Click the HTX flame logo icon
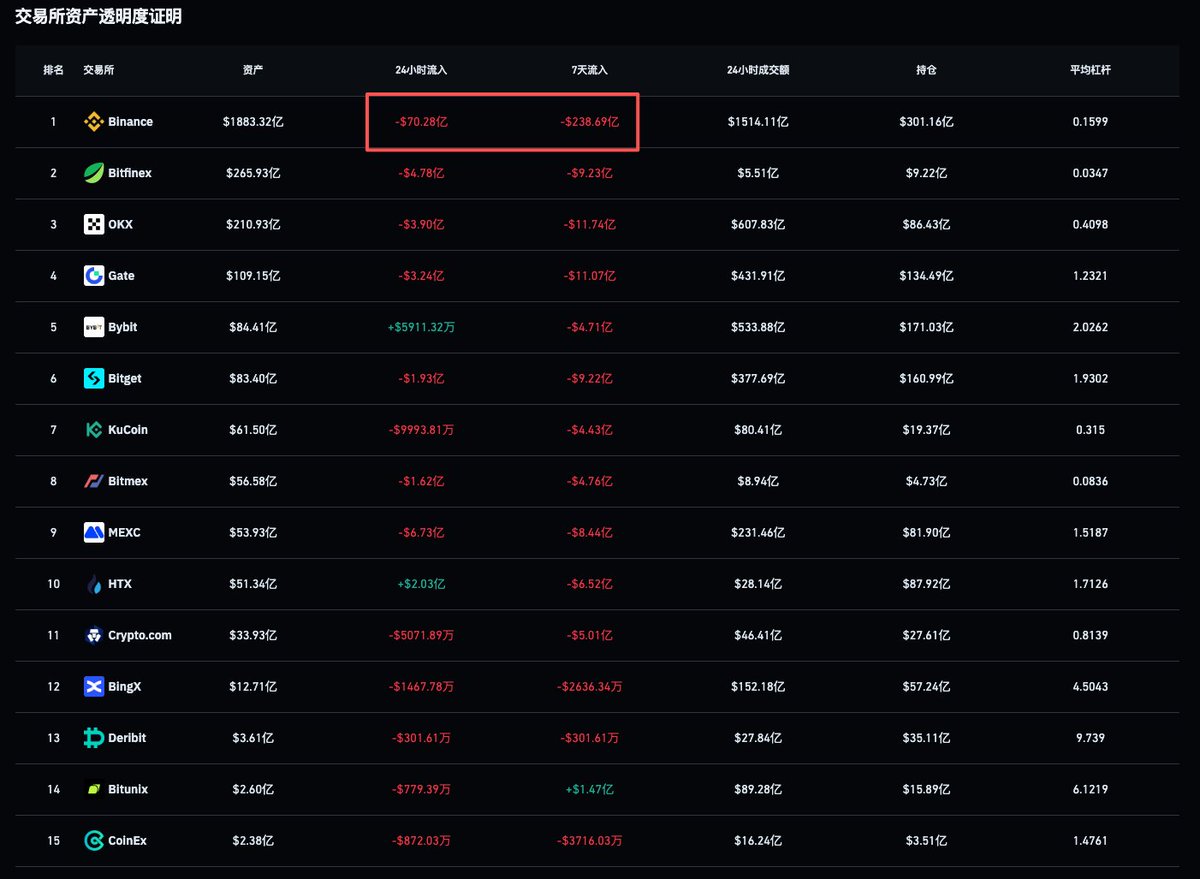 pos(93,584)
